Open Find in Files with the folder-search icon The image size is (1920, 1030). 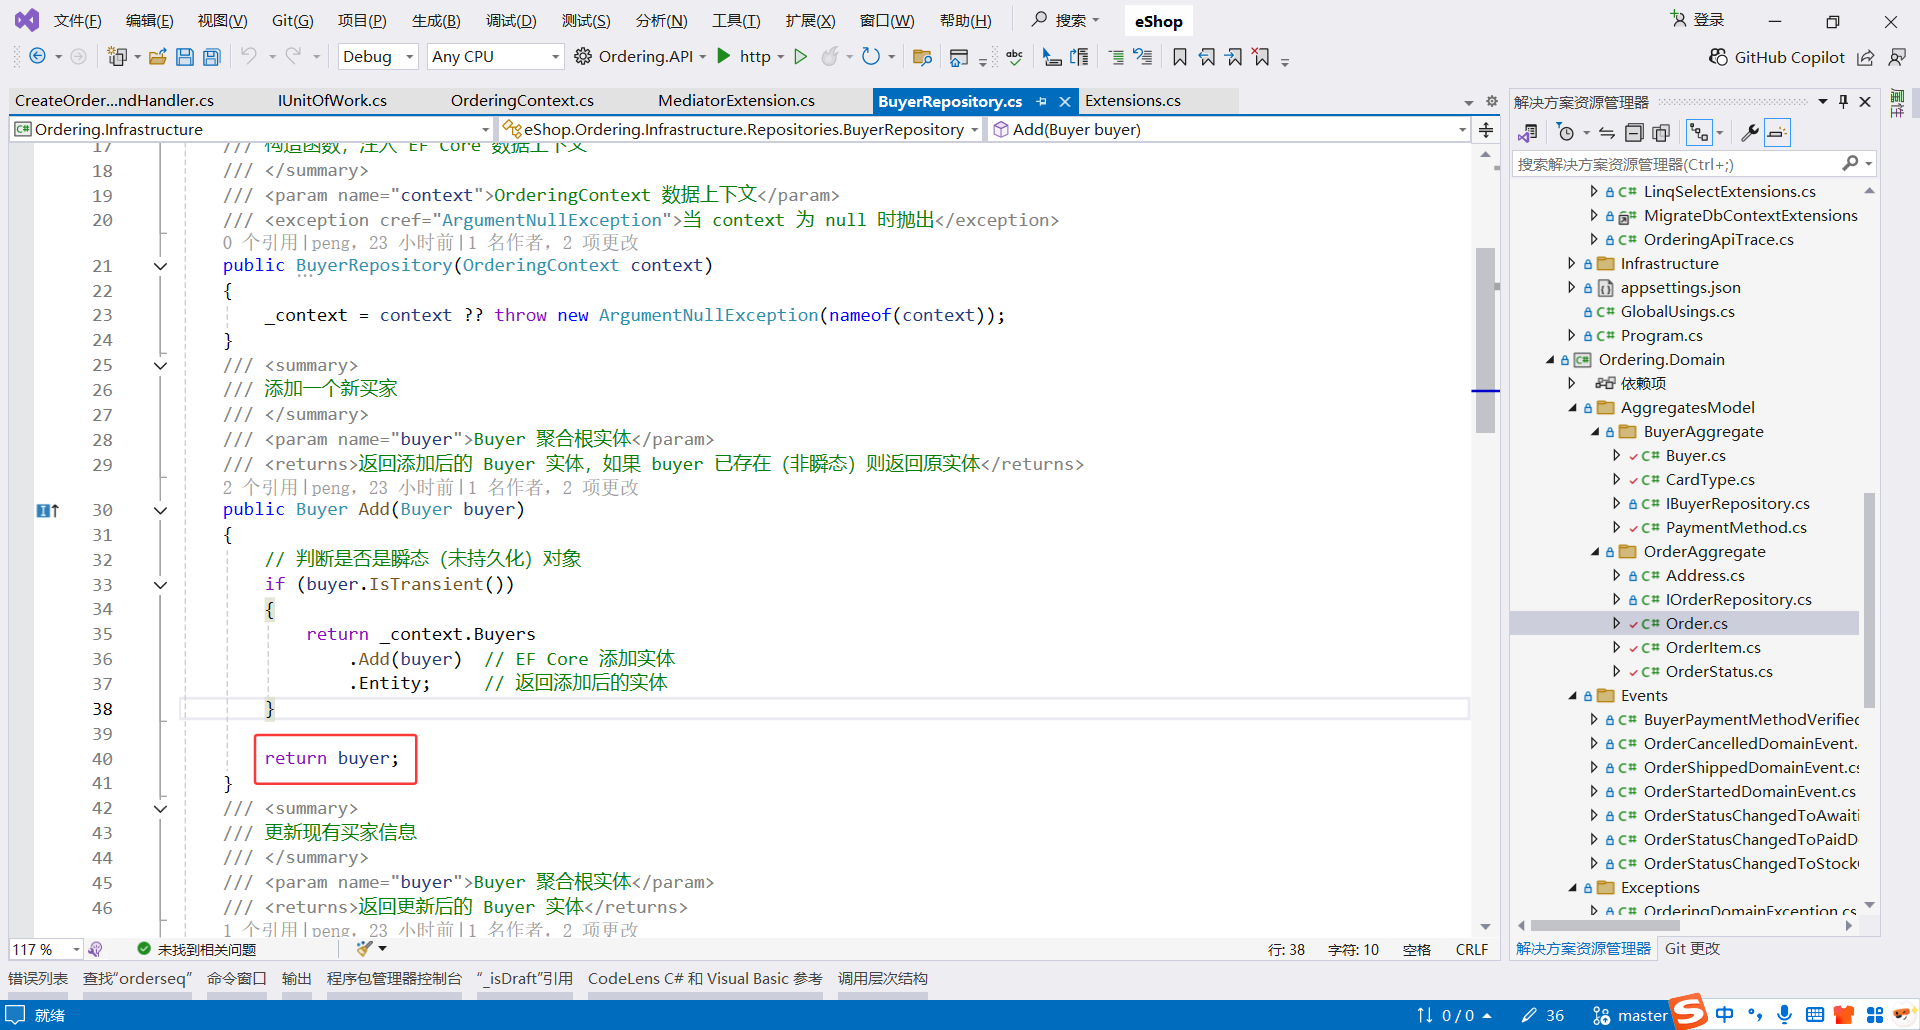pyautogui.click(x=922, y=56)
